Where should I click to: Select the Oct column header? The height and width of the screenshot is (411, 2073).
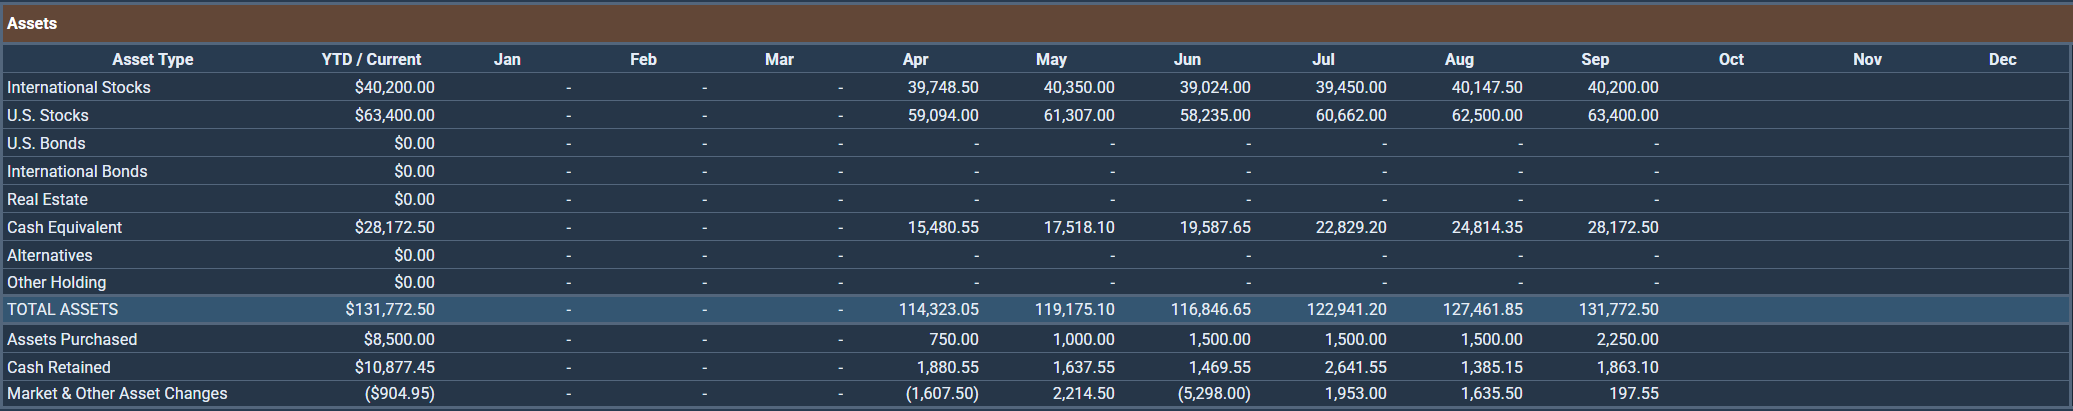pyautogui.click(x=1731, y=59)
